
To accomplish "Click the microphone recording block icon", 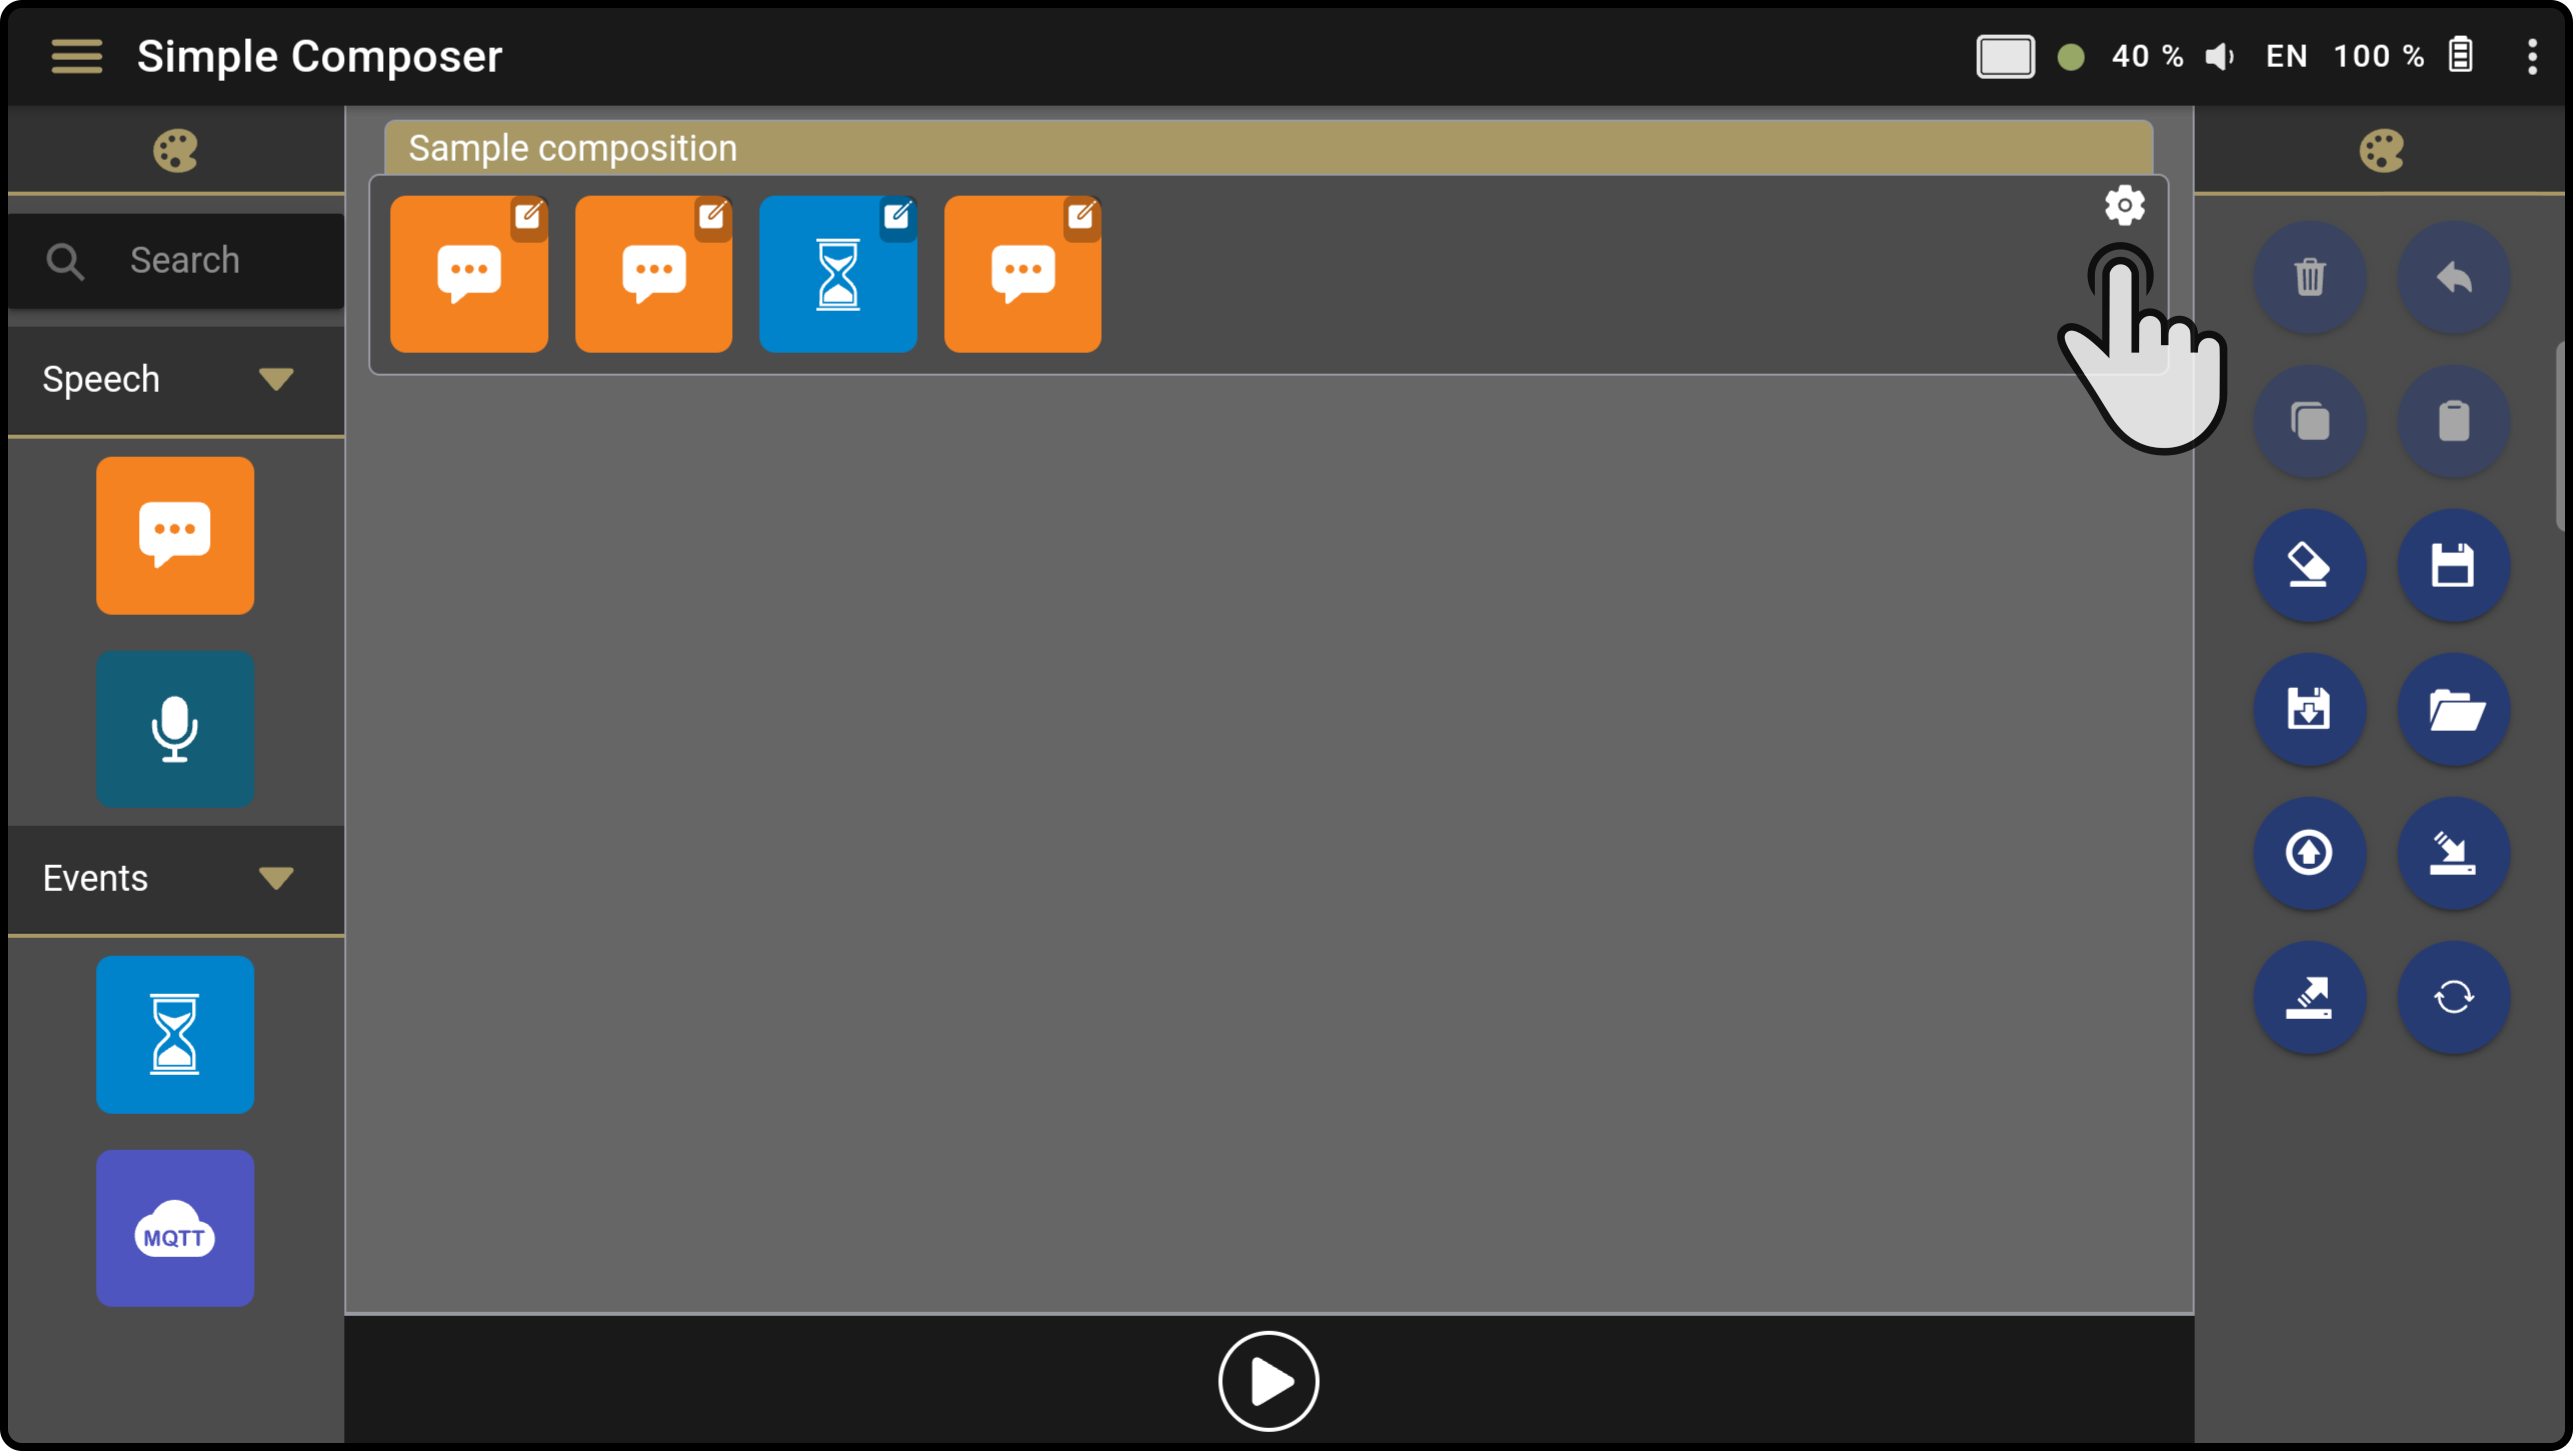I will point(177,728).
